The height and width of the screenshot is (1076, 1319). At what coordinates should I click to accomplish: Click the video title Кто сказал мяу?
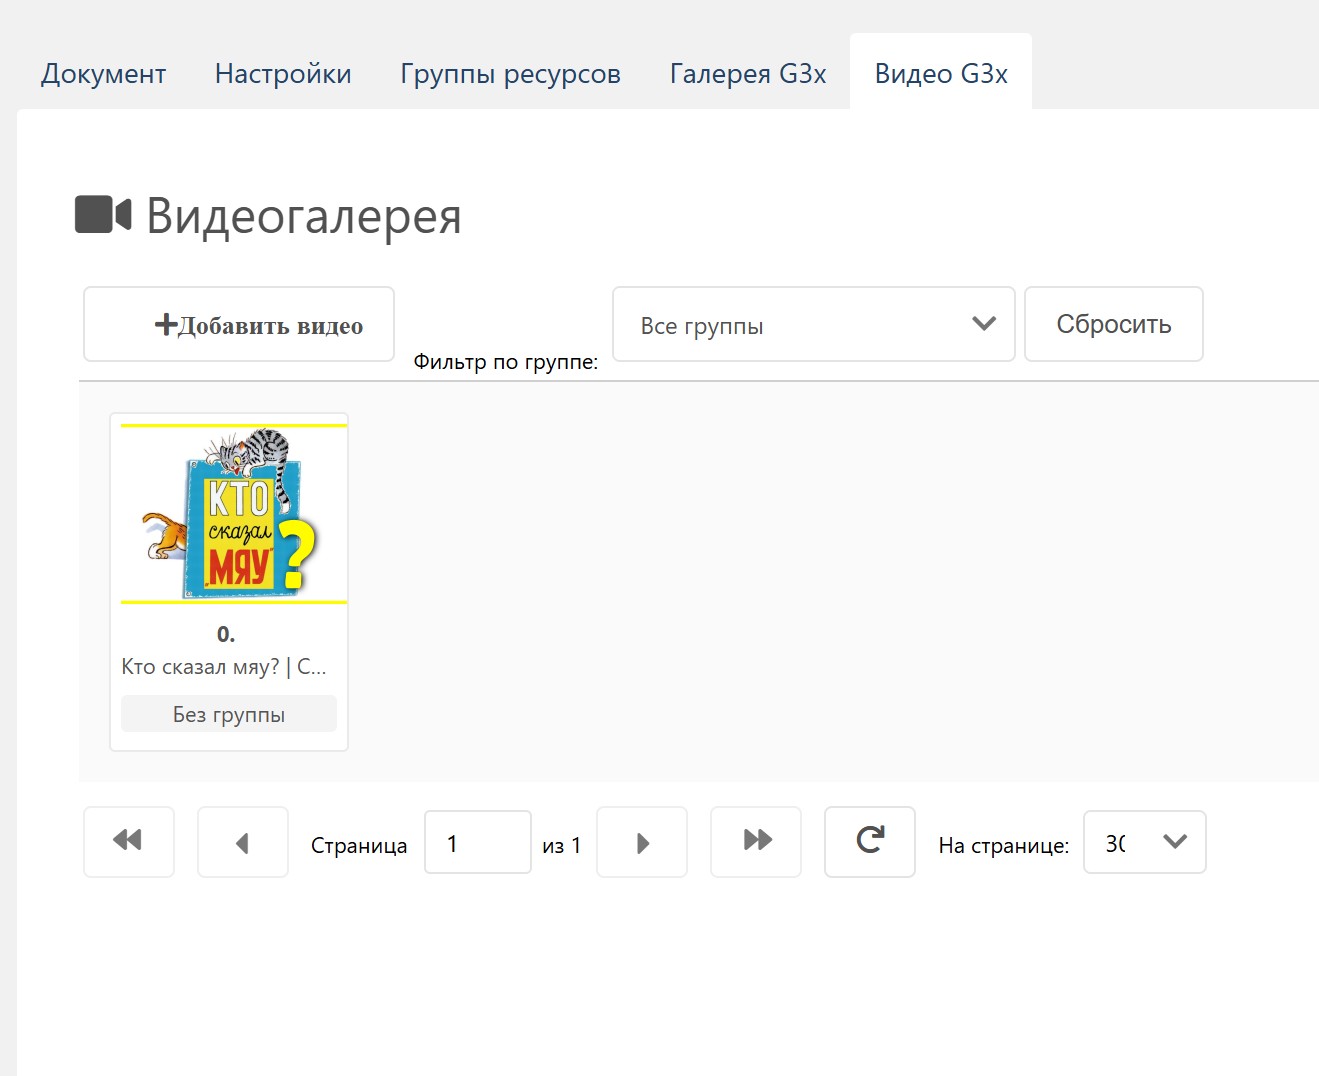point(223,667)
